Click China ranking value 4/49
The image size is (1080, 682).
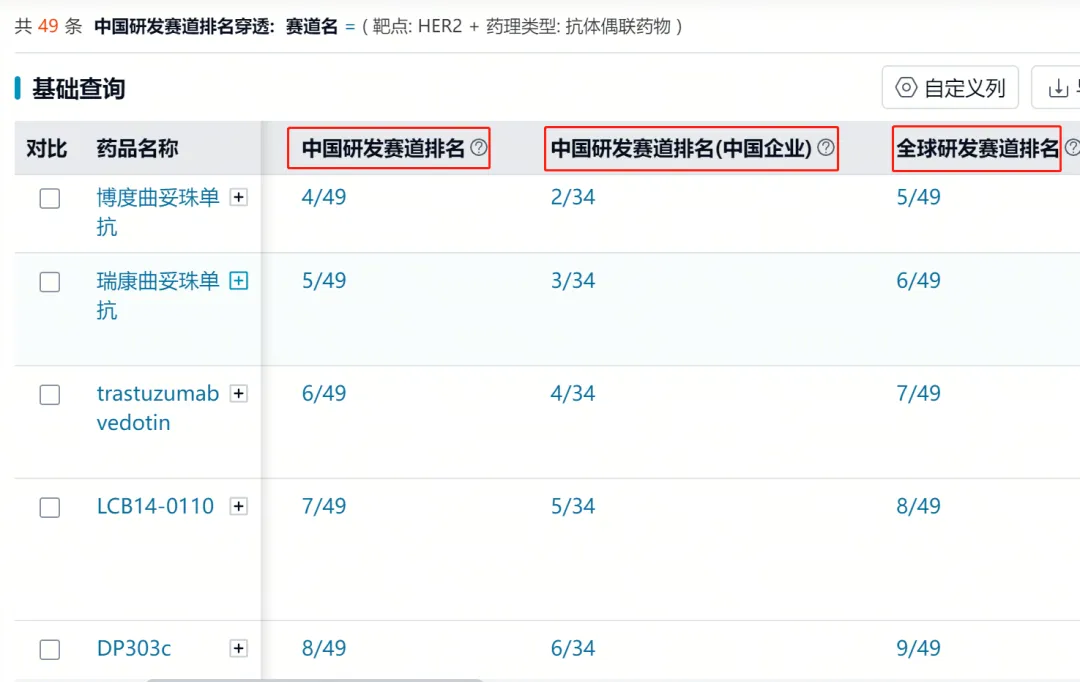coord(324,197)
